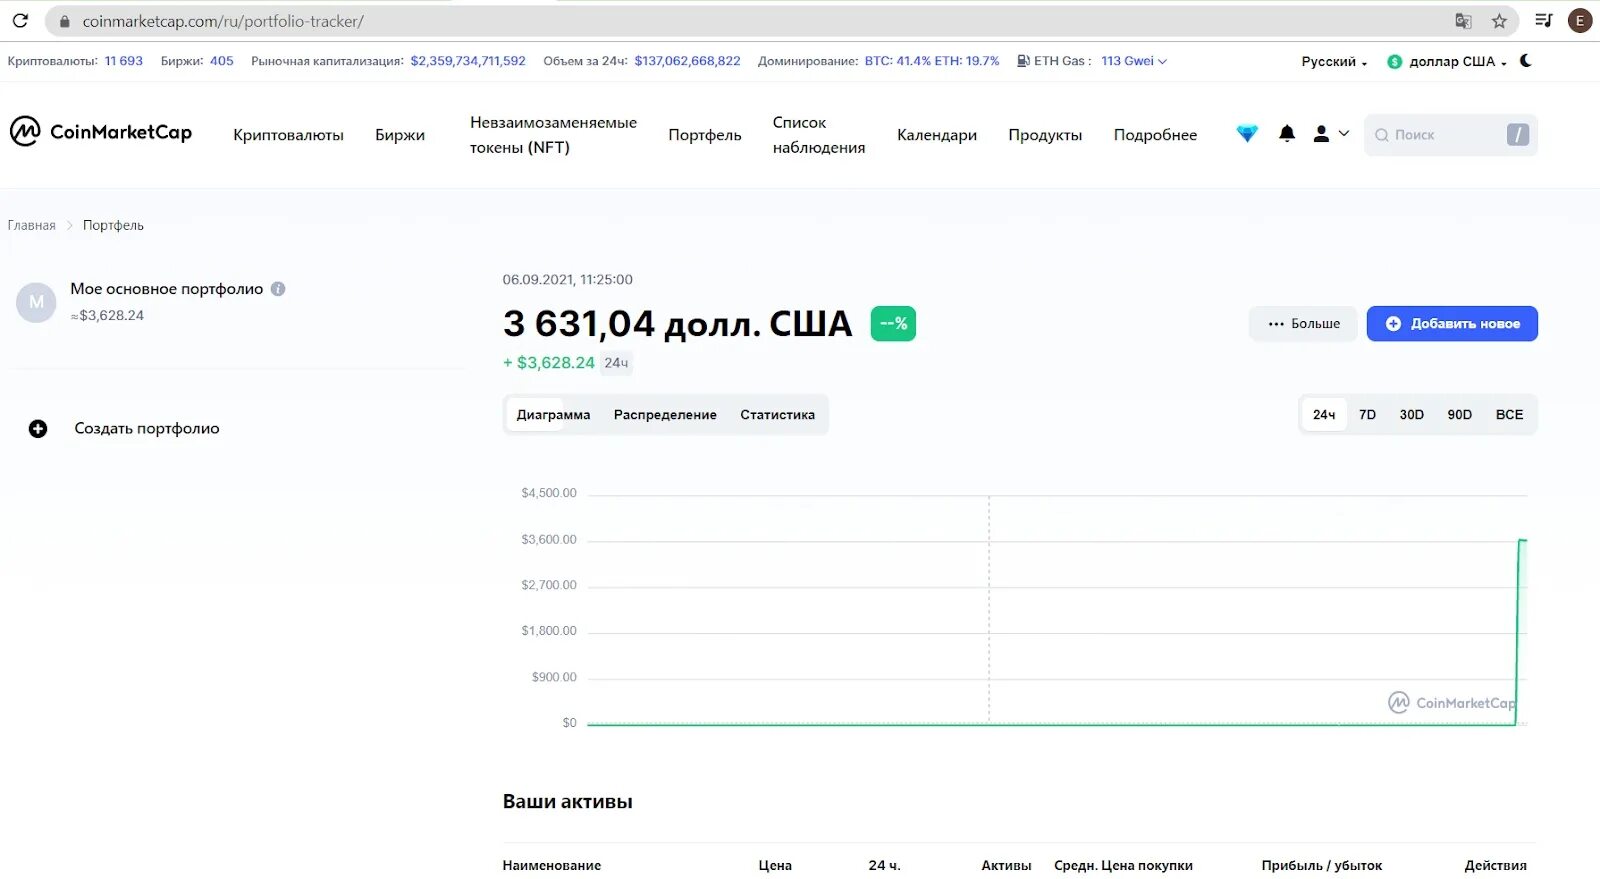Image resolution: width=1600 pixels, height=879 pixels.
Task: Sort by Средн. Цена покупки column
Action: pyautogui.click(x=1123, y=866)
